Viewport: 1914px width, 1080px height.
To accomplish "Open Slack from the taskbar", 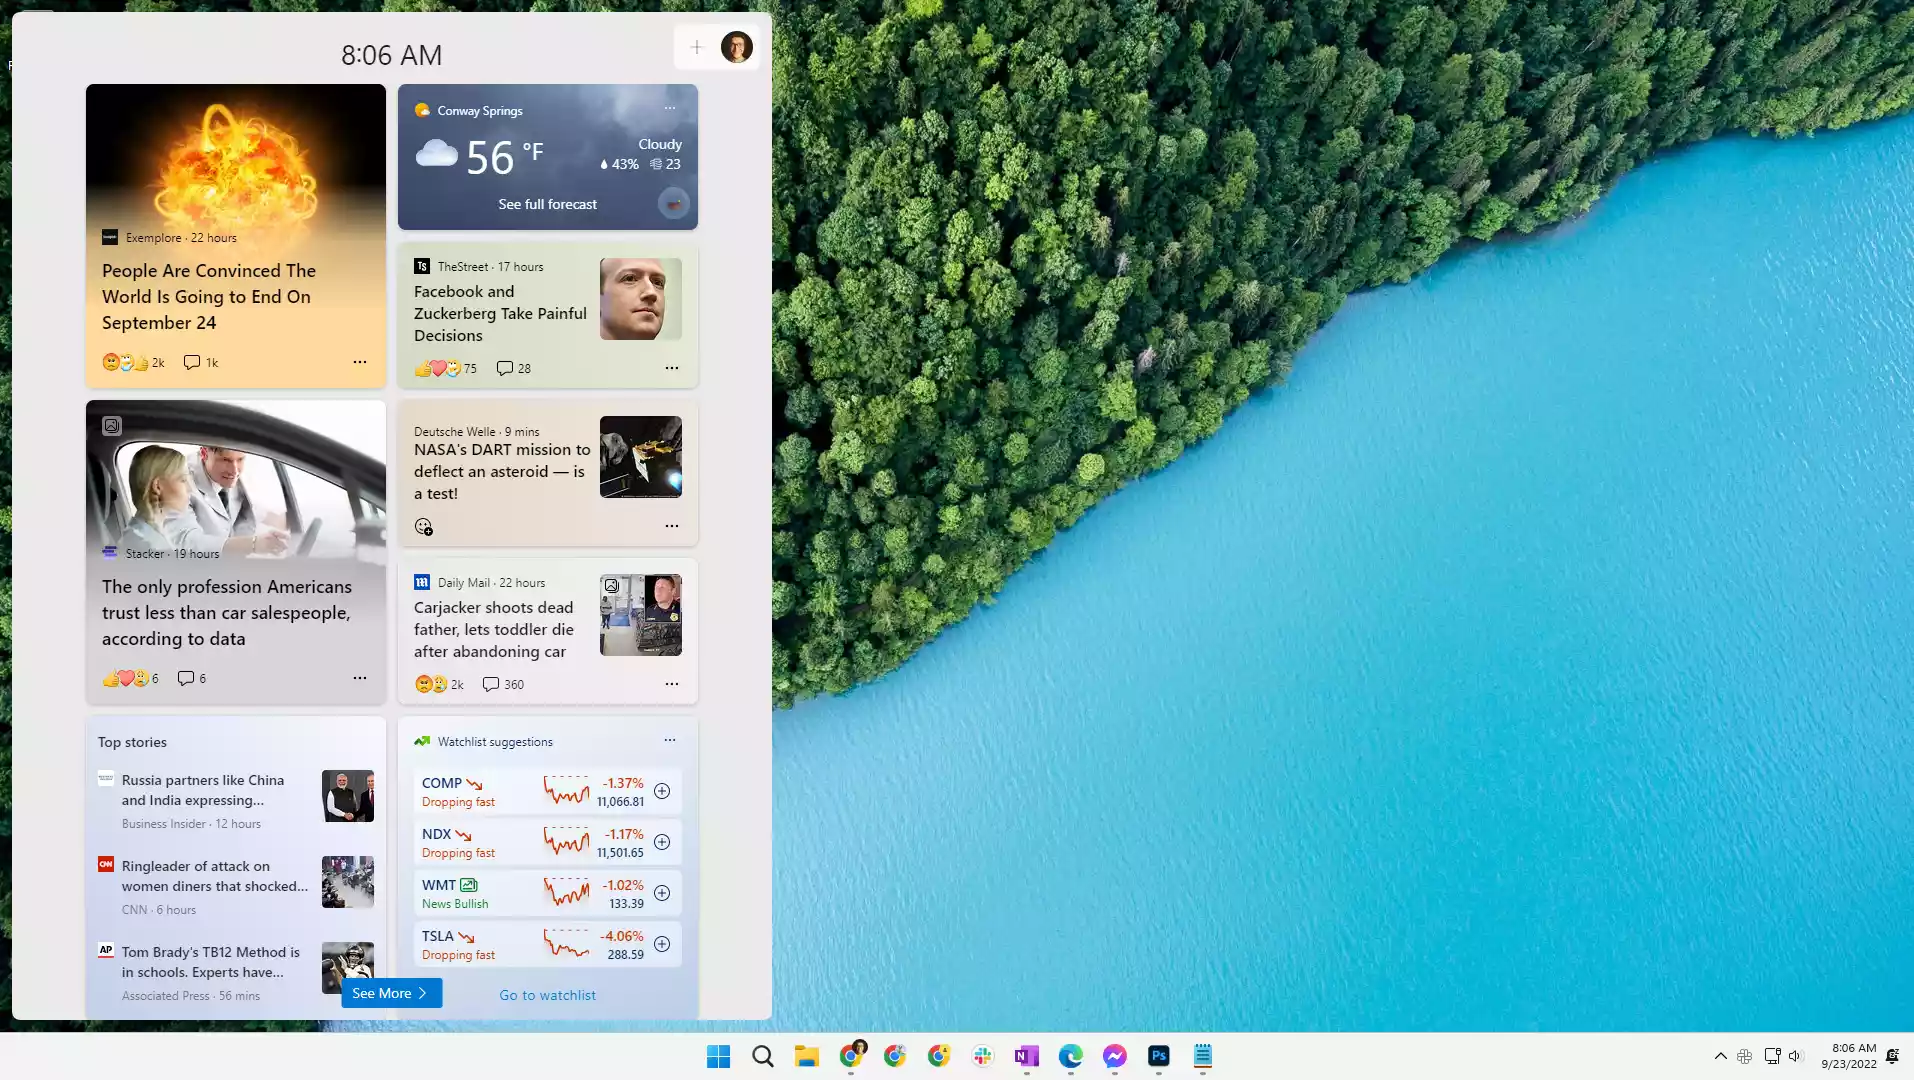I will 982,1056.
